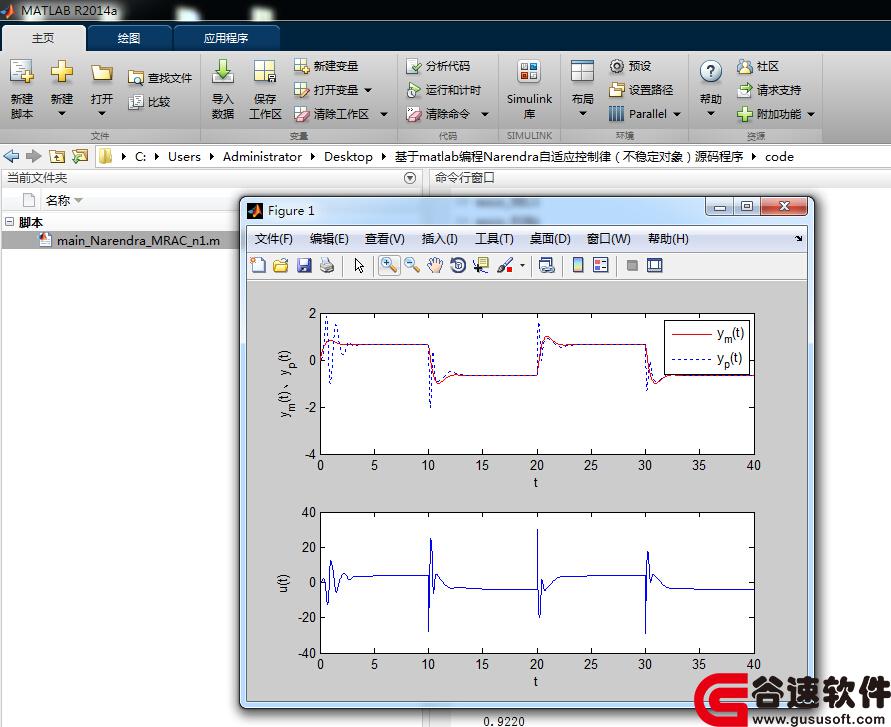This screenshot has width=891, height=727.
Task: Toggle the Zoom In tool
Action: pos(389,265)
